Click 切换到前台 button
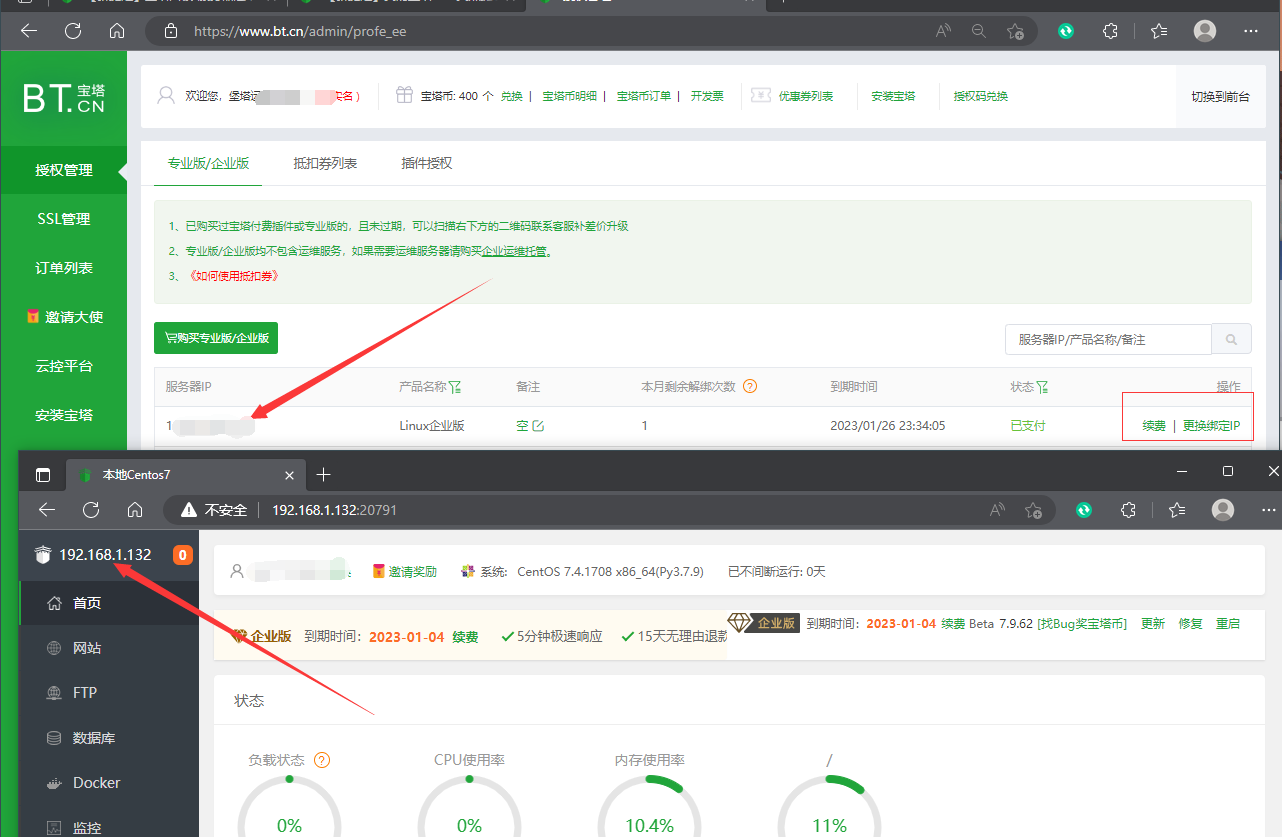Screen dimensions: 1282x837 1220,97
